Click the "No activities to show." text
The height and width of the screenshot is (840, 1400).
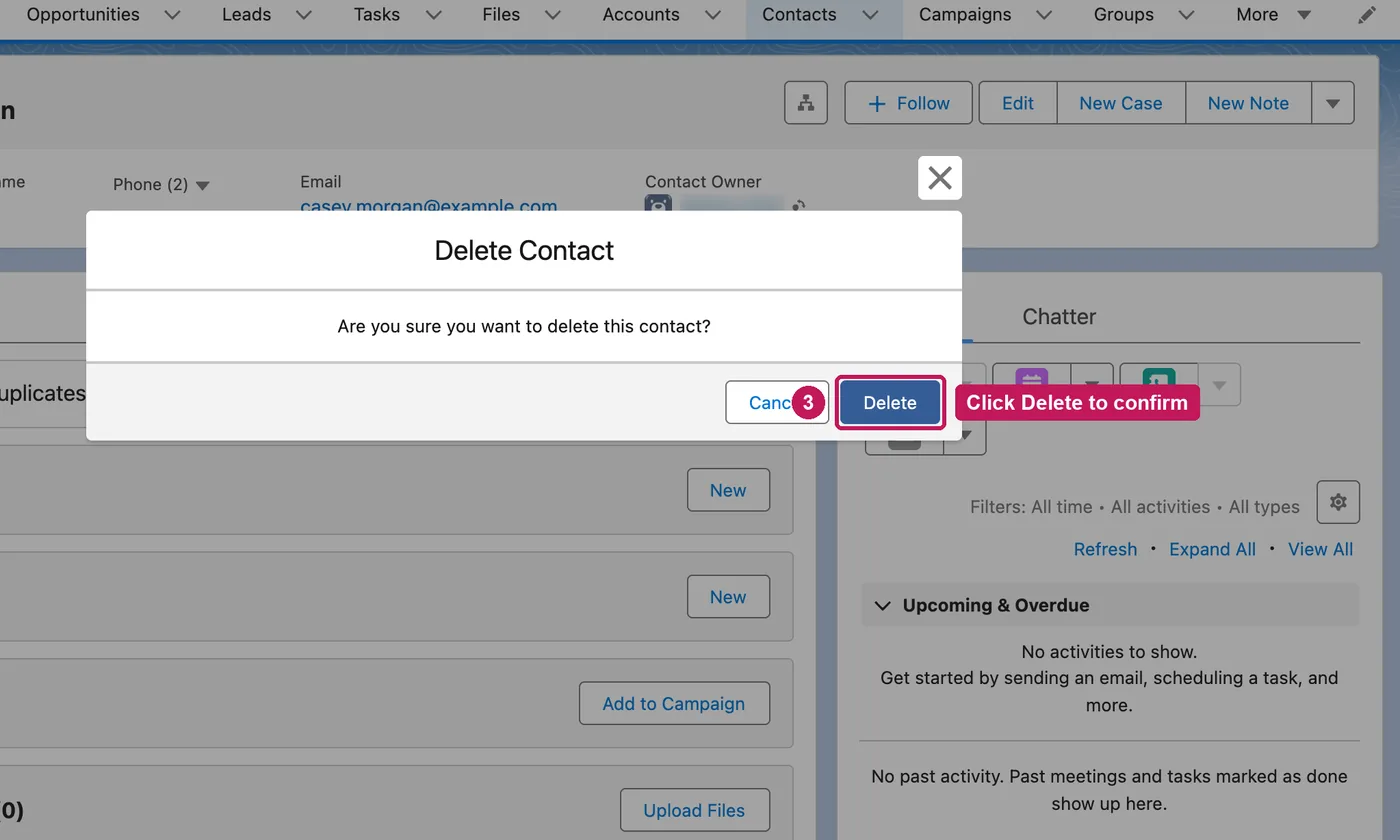point(1109,652)
